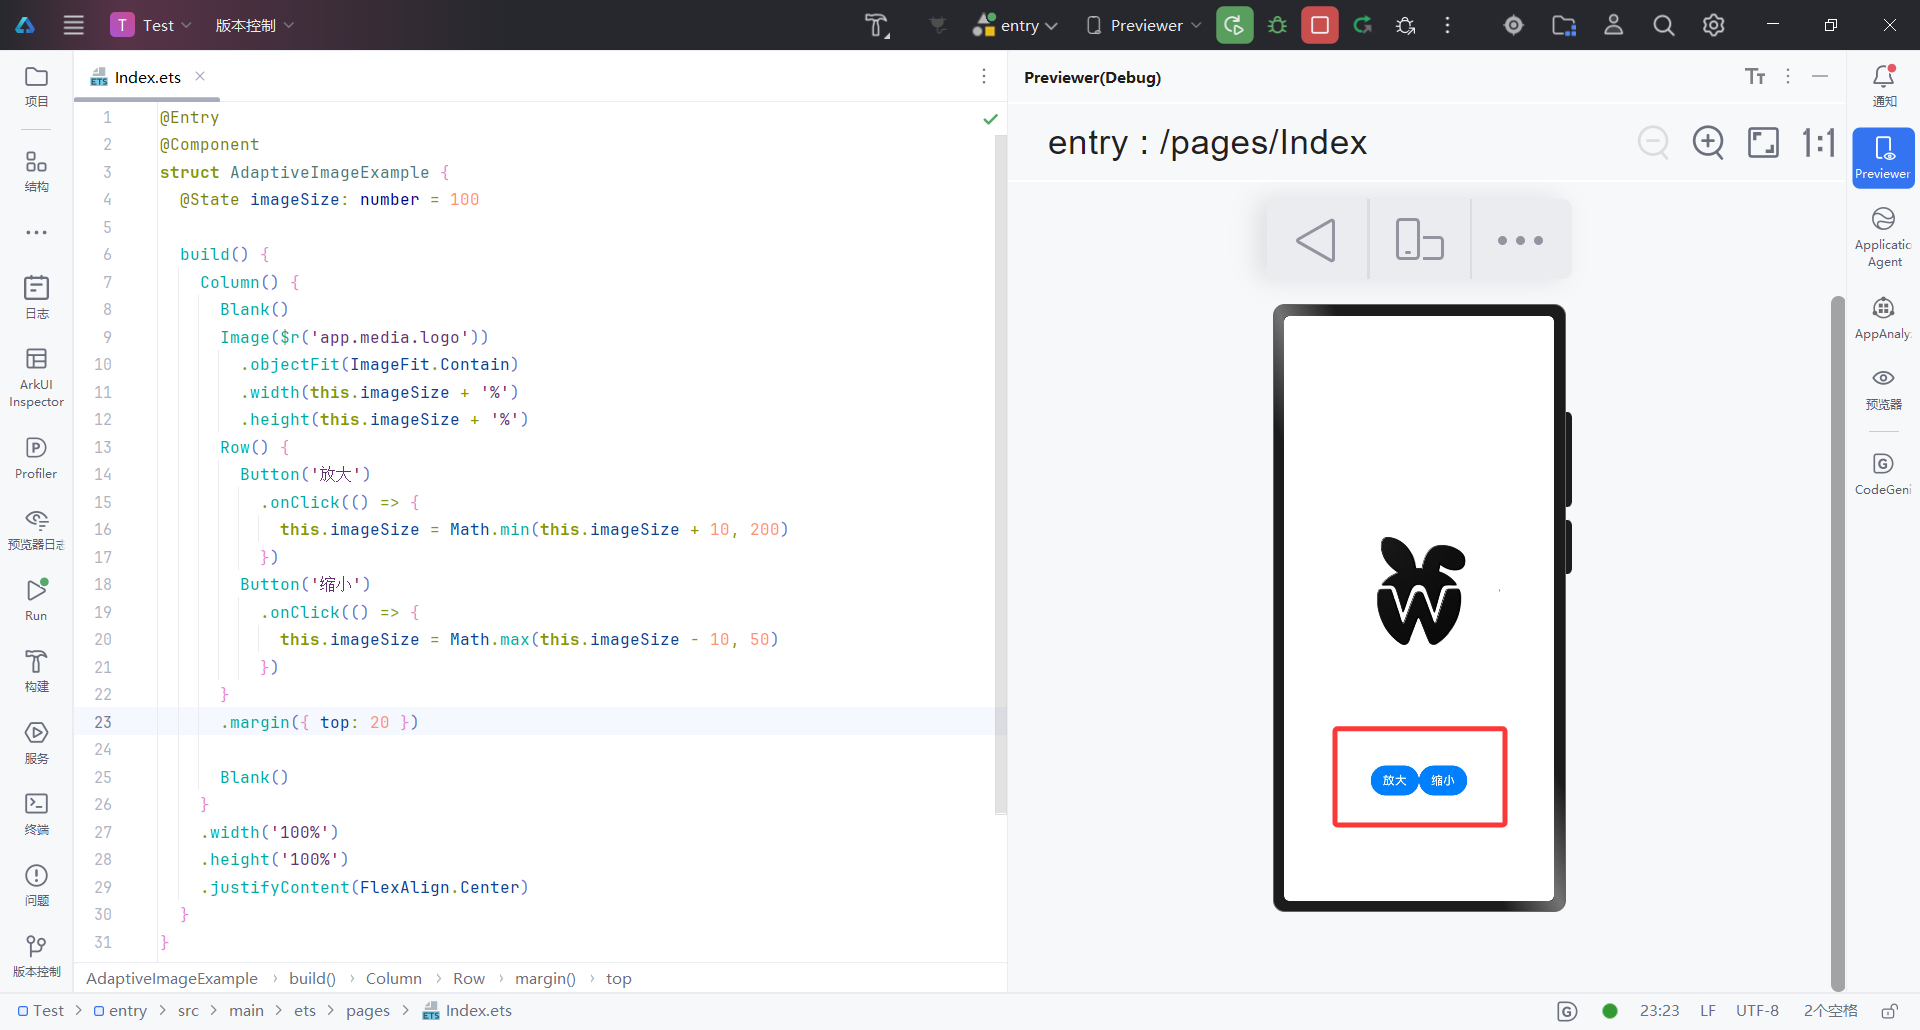The height and width of the screenshot is (1030, 1920).
Task: Open the Run panel
Action: coord(36,599)
